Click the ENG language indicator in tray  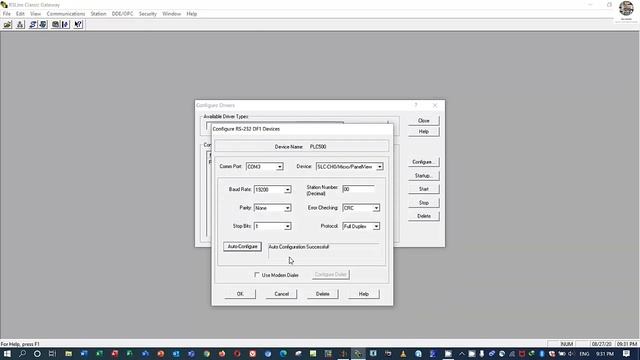(x=584, y=354)
